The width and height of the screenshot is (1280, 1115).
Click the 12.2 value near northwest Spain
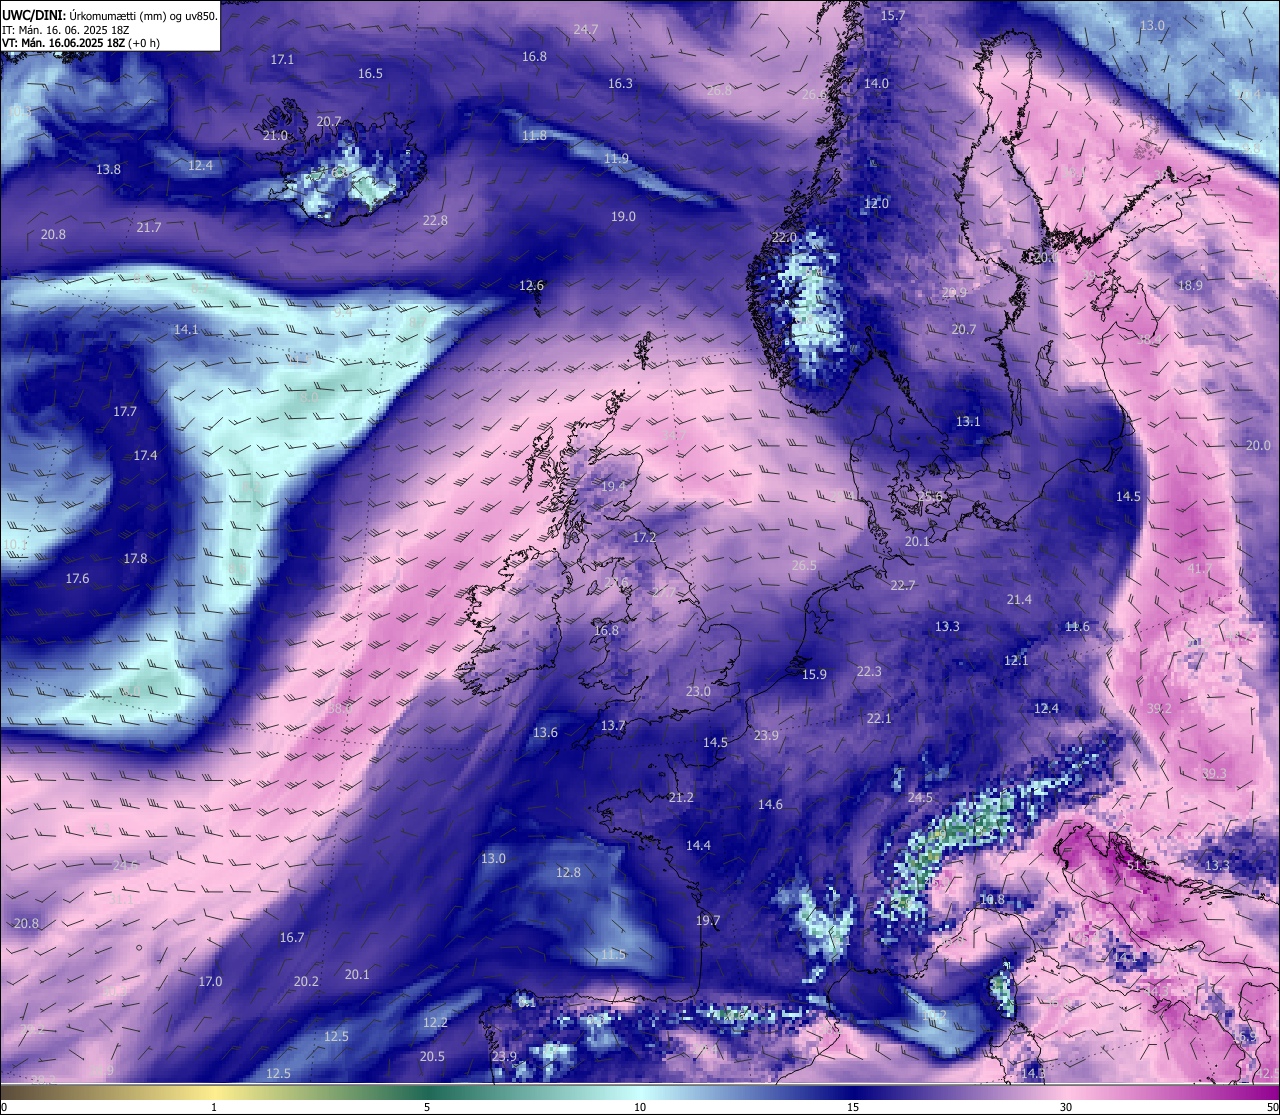coord(435,1022)
